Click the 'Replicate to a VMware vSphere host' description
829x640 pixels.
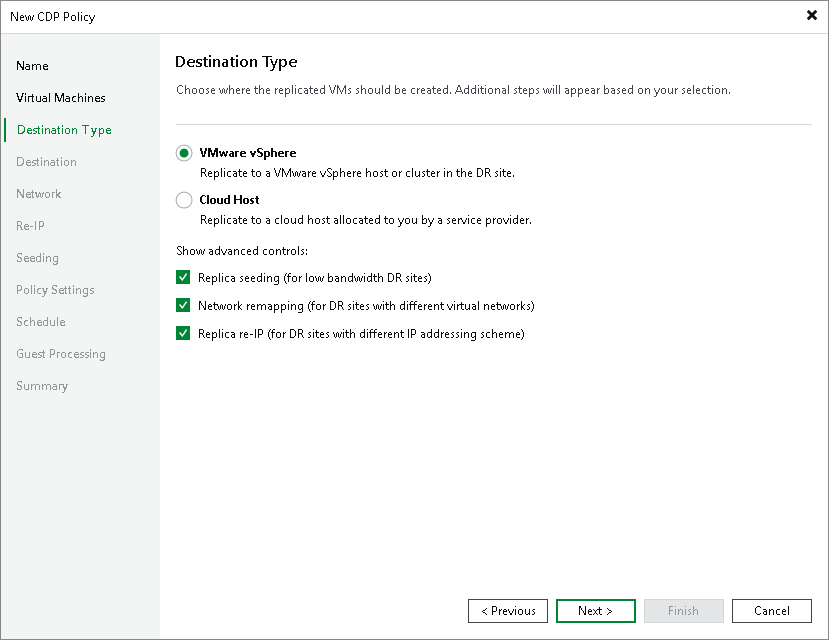(x=357, y=173)
